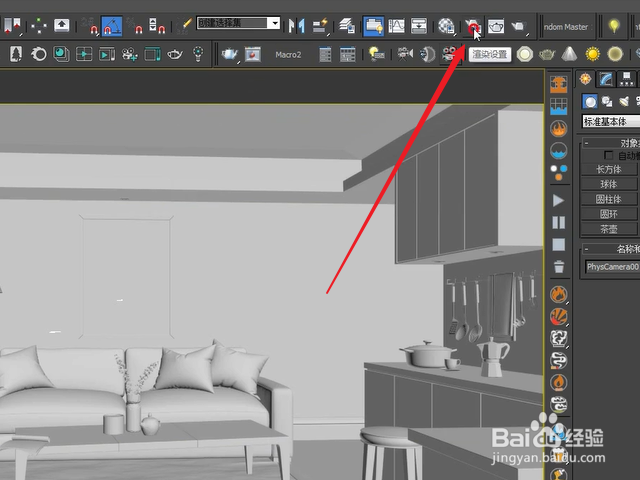Click the octagonal light disk icon

[x=524, y=54]
